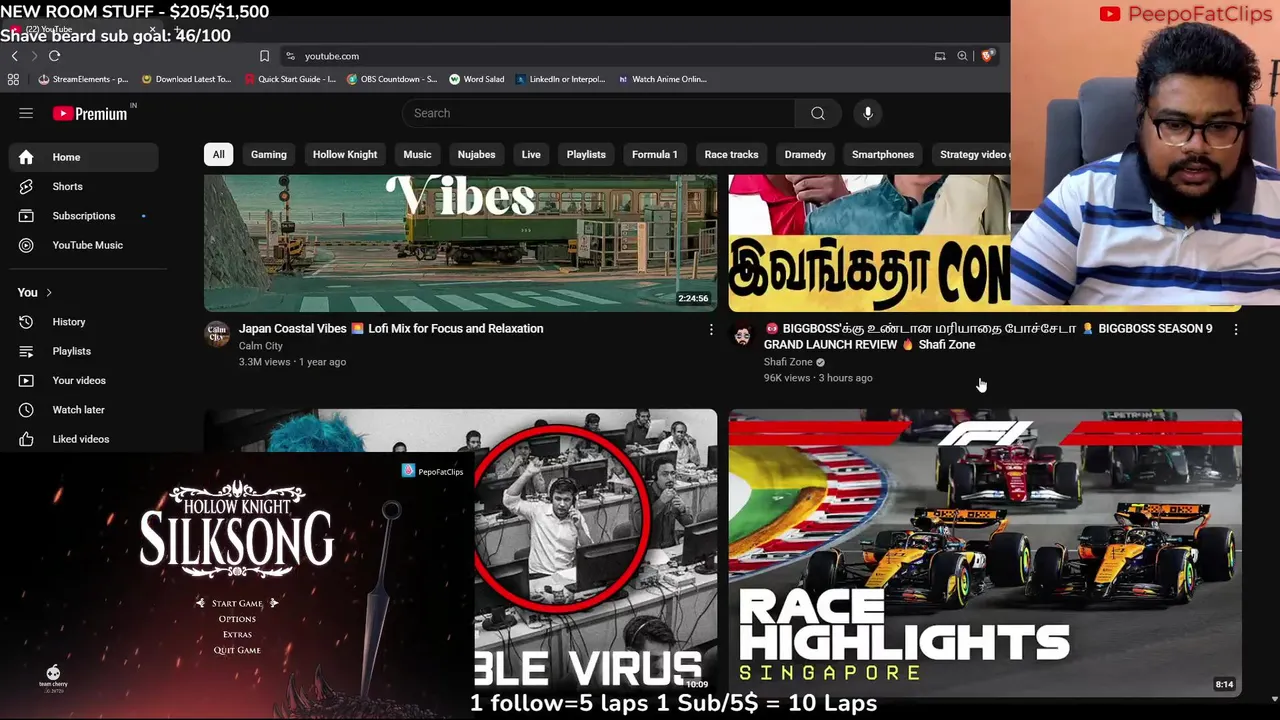Viewport: 1280px width, 720px height.
Task: Click the search magnifier button
Action: pos(818,113)
